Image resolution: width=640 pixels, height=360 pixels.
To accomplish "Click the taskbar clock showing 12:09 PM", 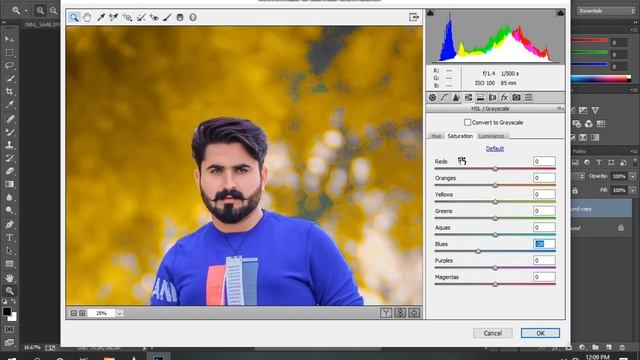I will click(597, 357).
